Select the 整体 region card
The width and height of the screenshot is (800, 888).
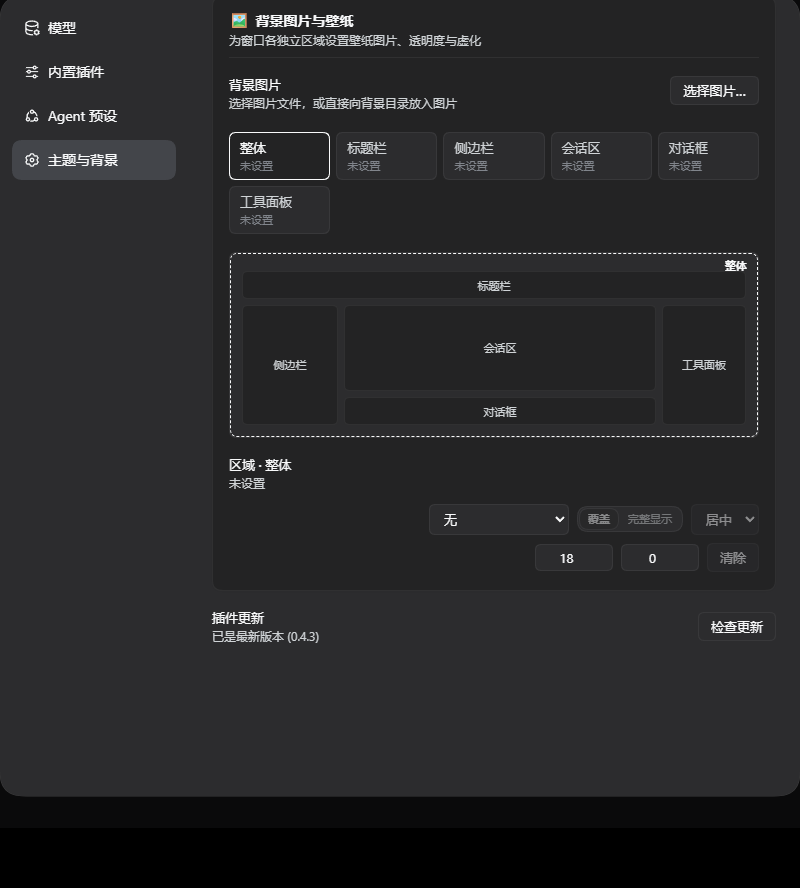click(279, 156)
